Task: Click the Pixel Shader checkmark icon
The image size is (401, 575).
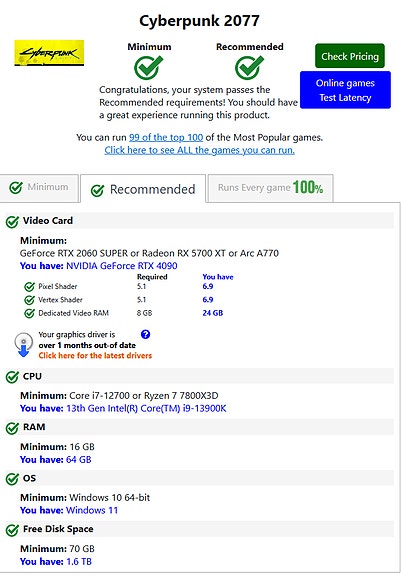Action: (x=29, y=287)
